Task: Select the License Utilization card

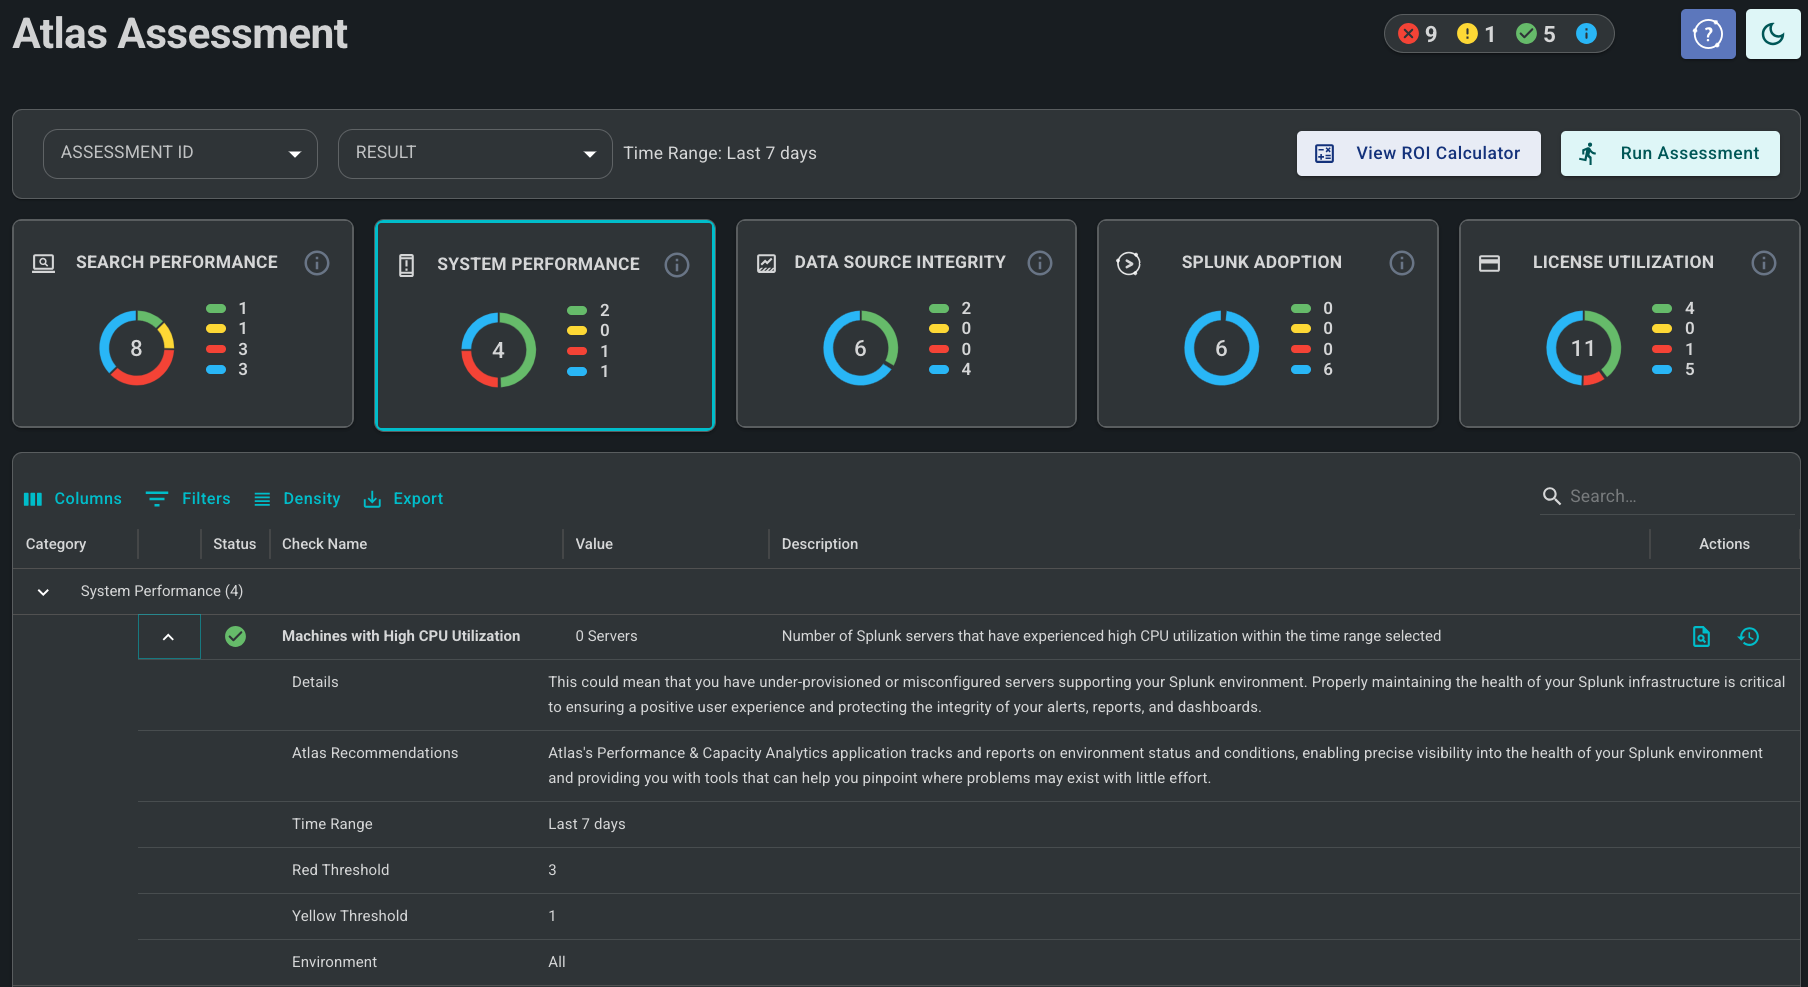Action: point(1629,323)
